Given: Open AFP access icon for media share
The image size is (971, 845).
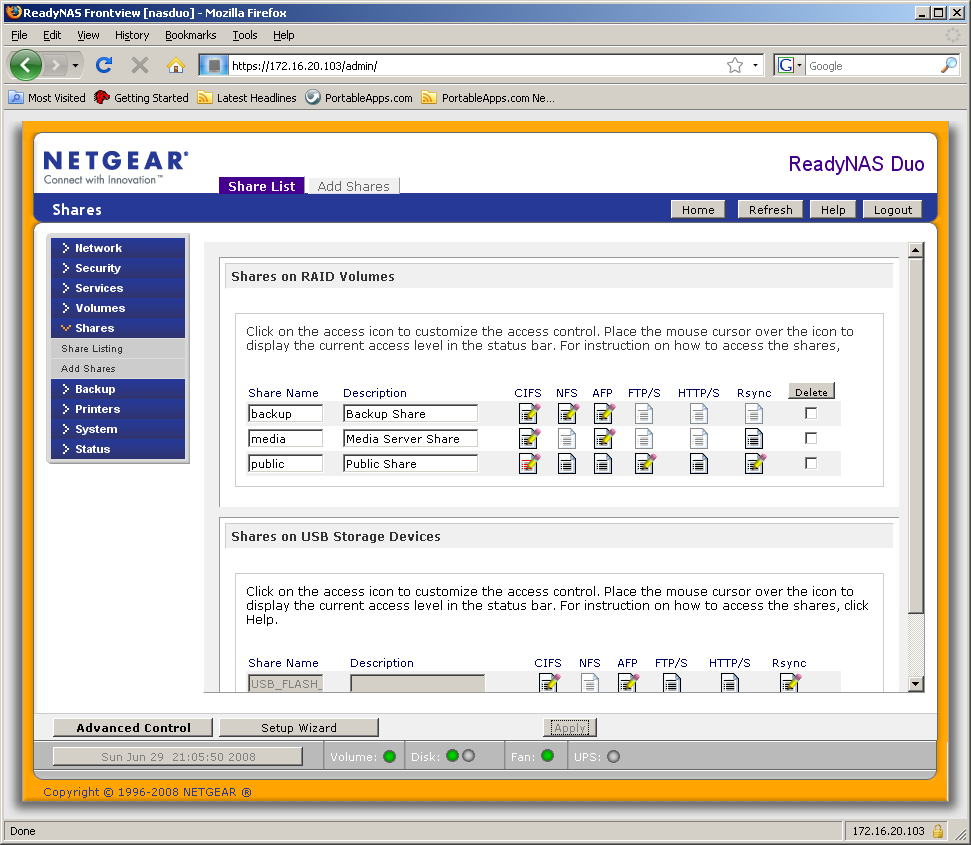Looking at the screenshot, I should point(603,438).
